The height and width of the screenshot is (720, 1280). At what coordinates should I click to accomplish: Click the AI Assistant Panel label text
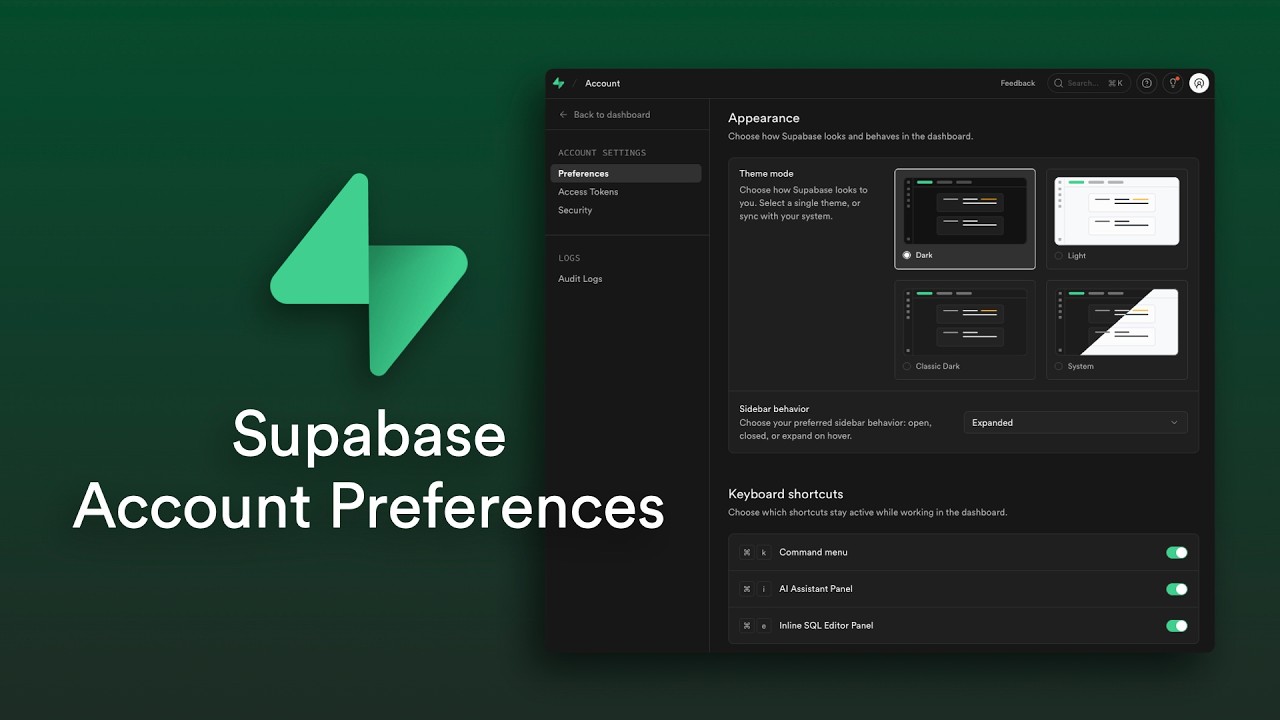(x=816, y=589)
